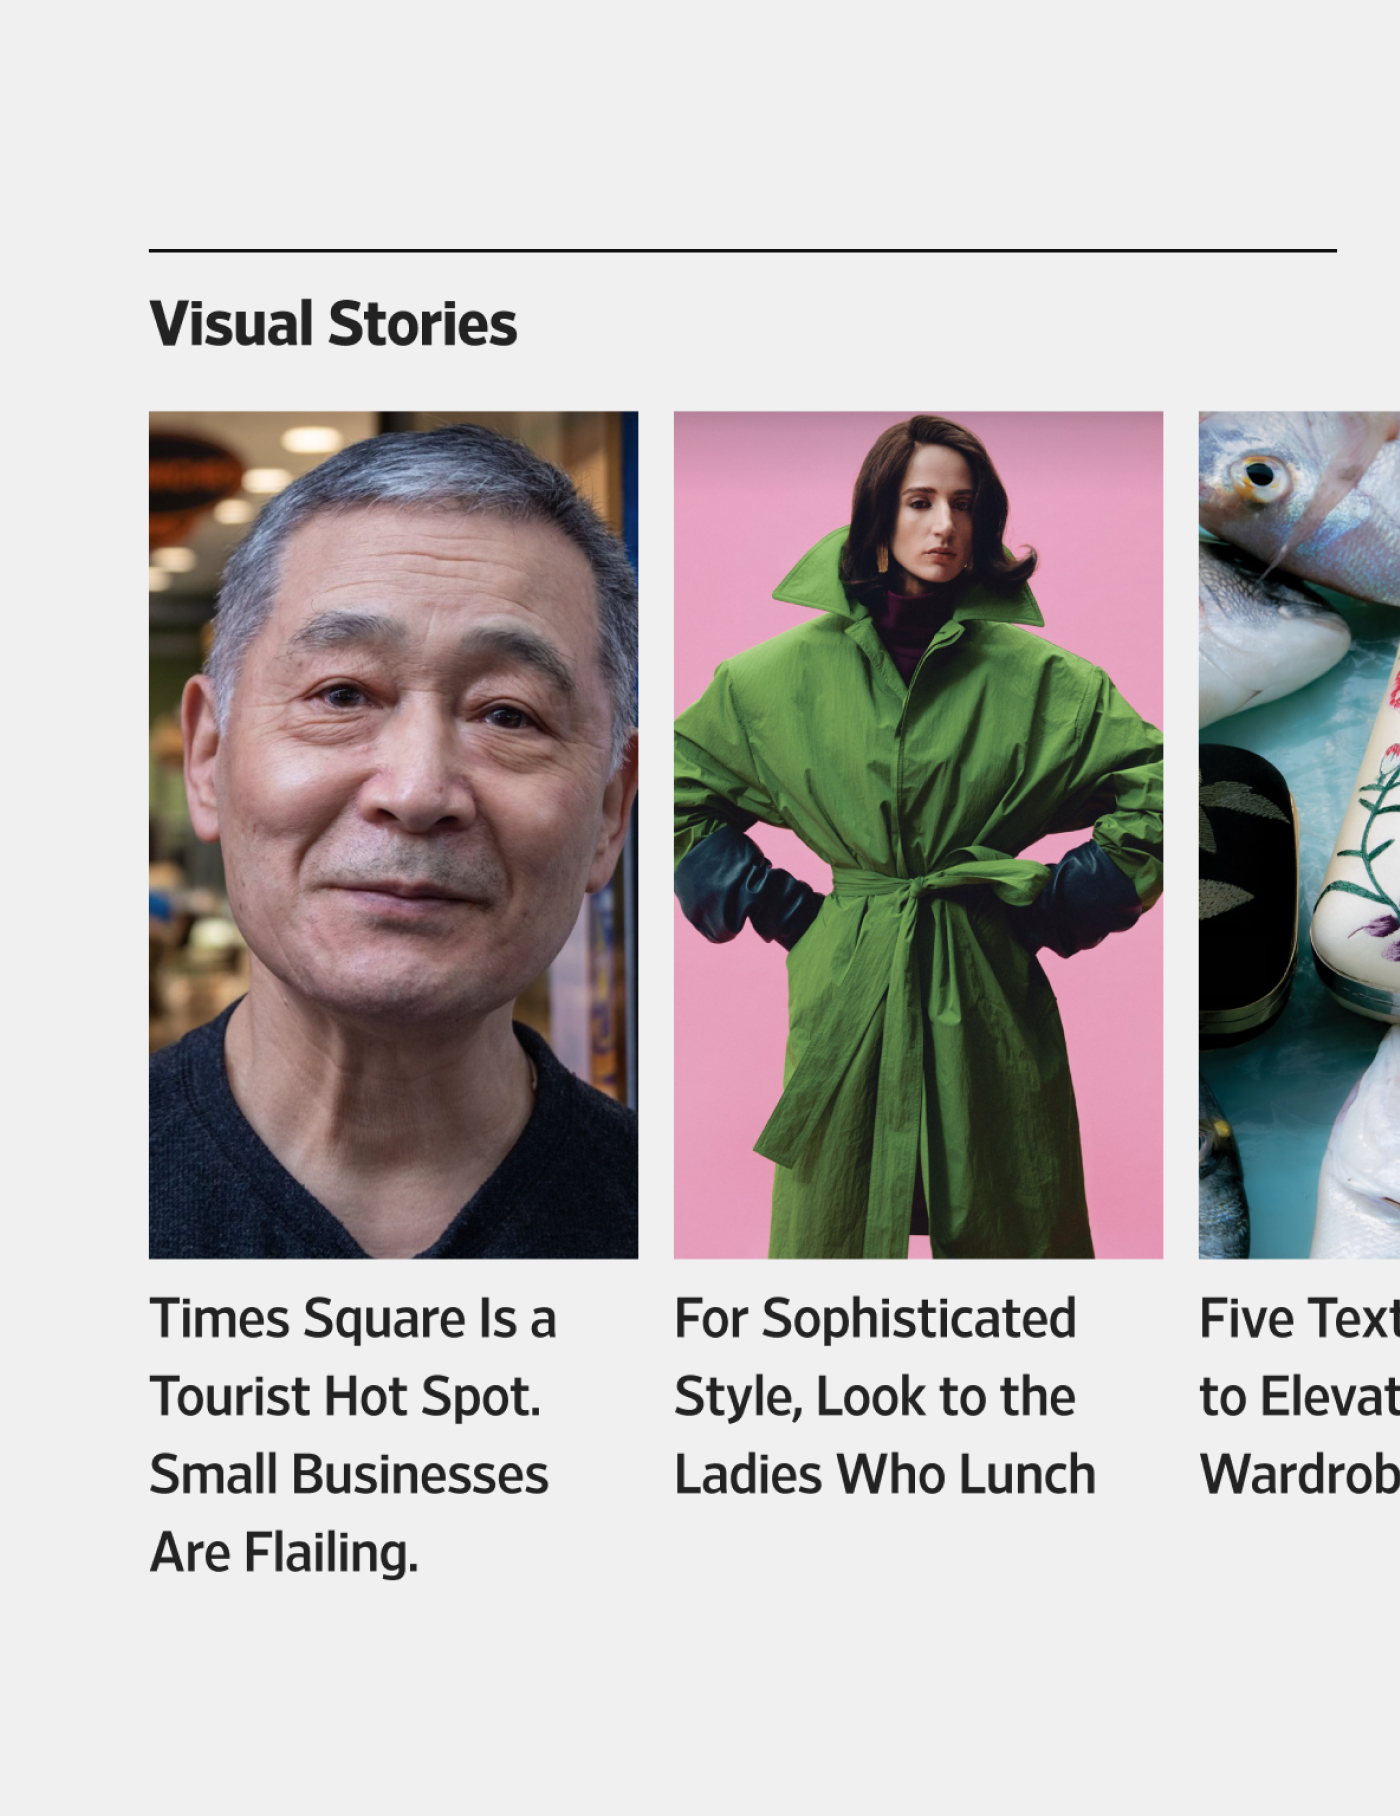Open the Visual Stories section heading
This screenshot has width=1400, height=1816.
[333, 324]
